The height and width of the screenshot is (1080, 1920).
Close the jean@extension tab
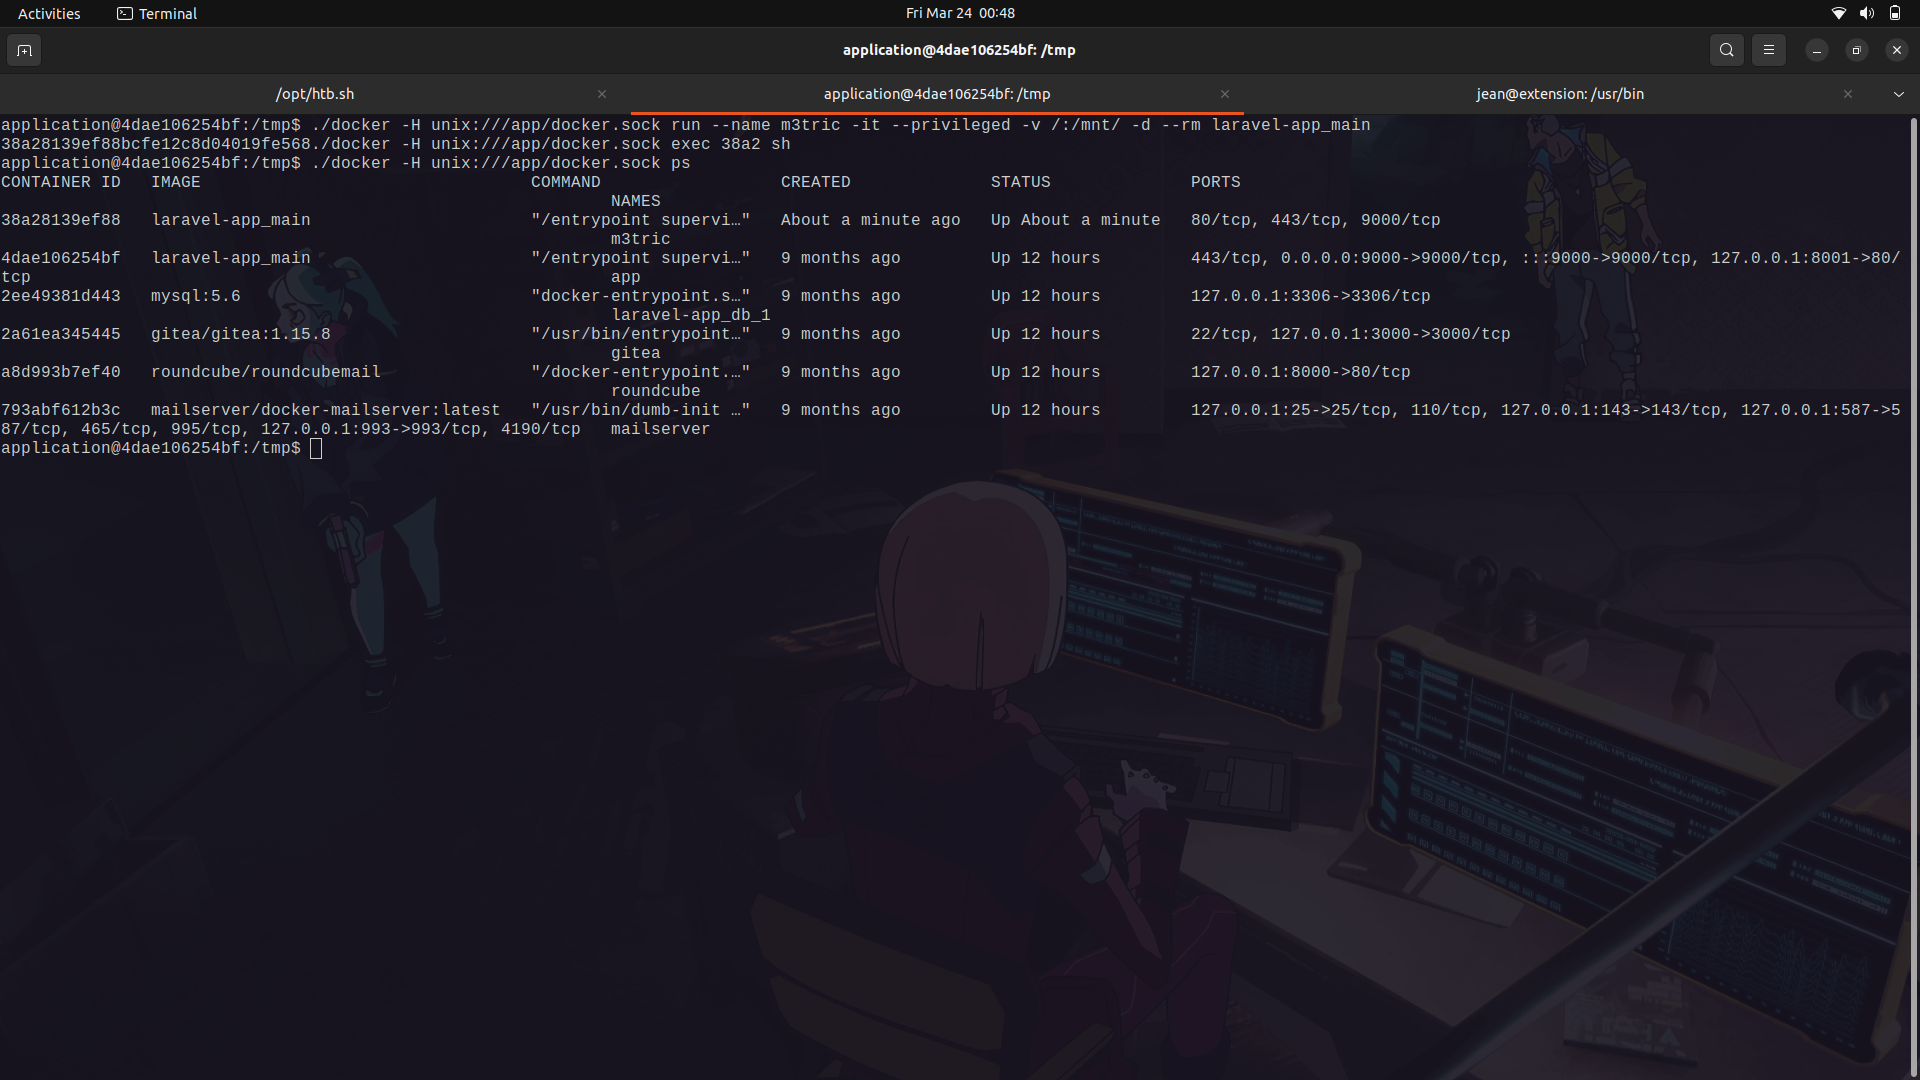(x=1848, y=93)
